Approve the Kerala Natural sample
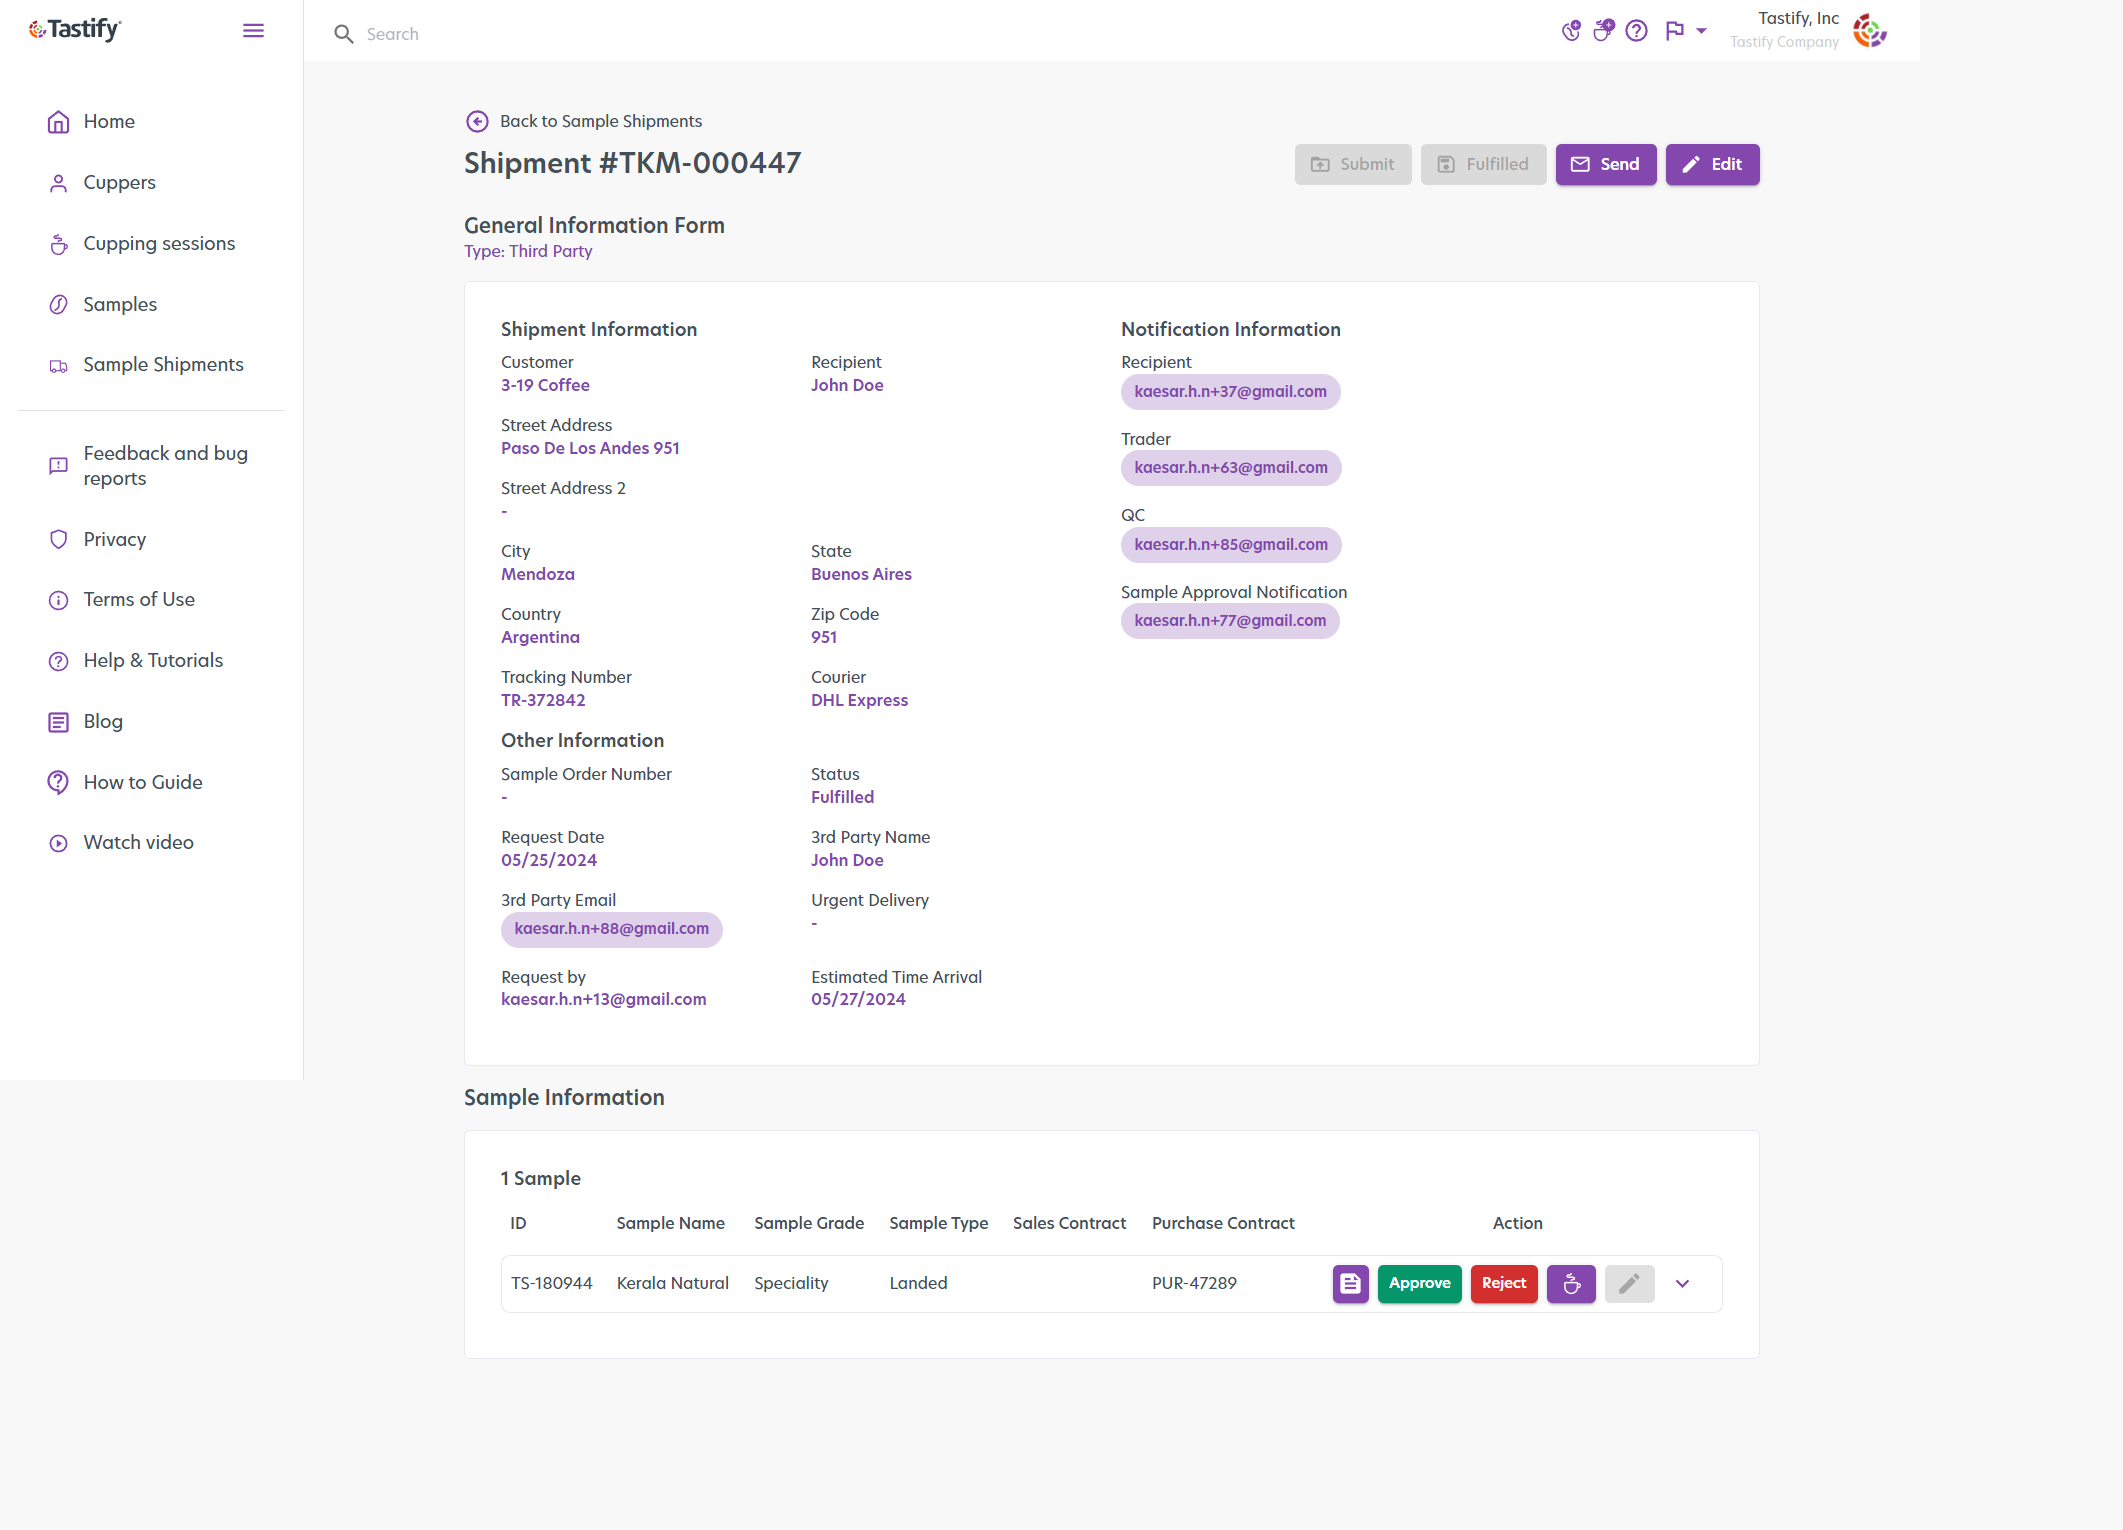The width and height of the screenshot is (2123, 1530). tap(1419, 1283)
